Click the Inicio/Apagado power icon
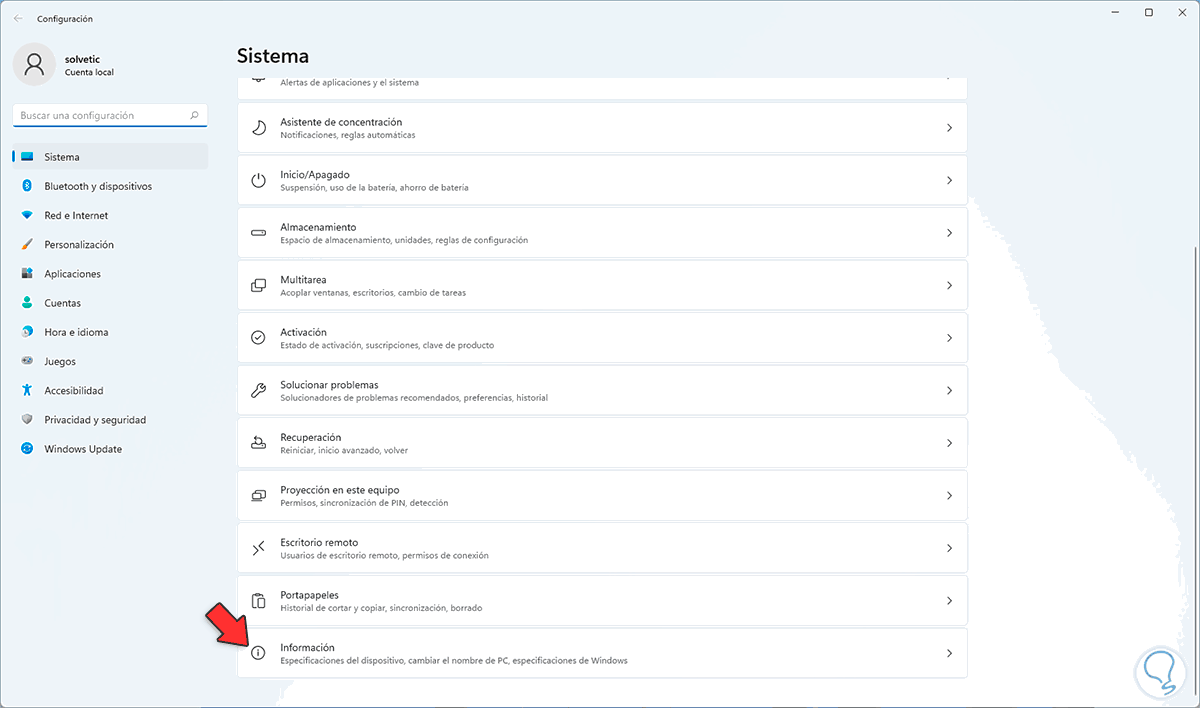The image size is (1200, 708). click(258, 180)
